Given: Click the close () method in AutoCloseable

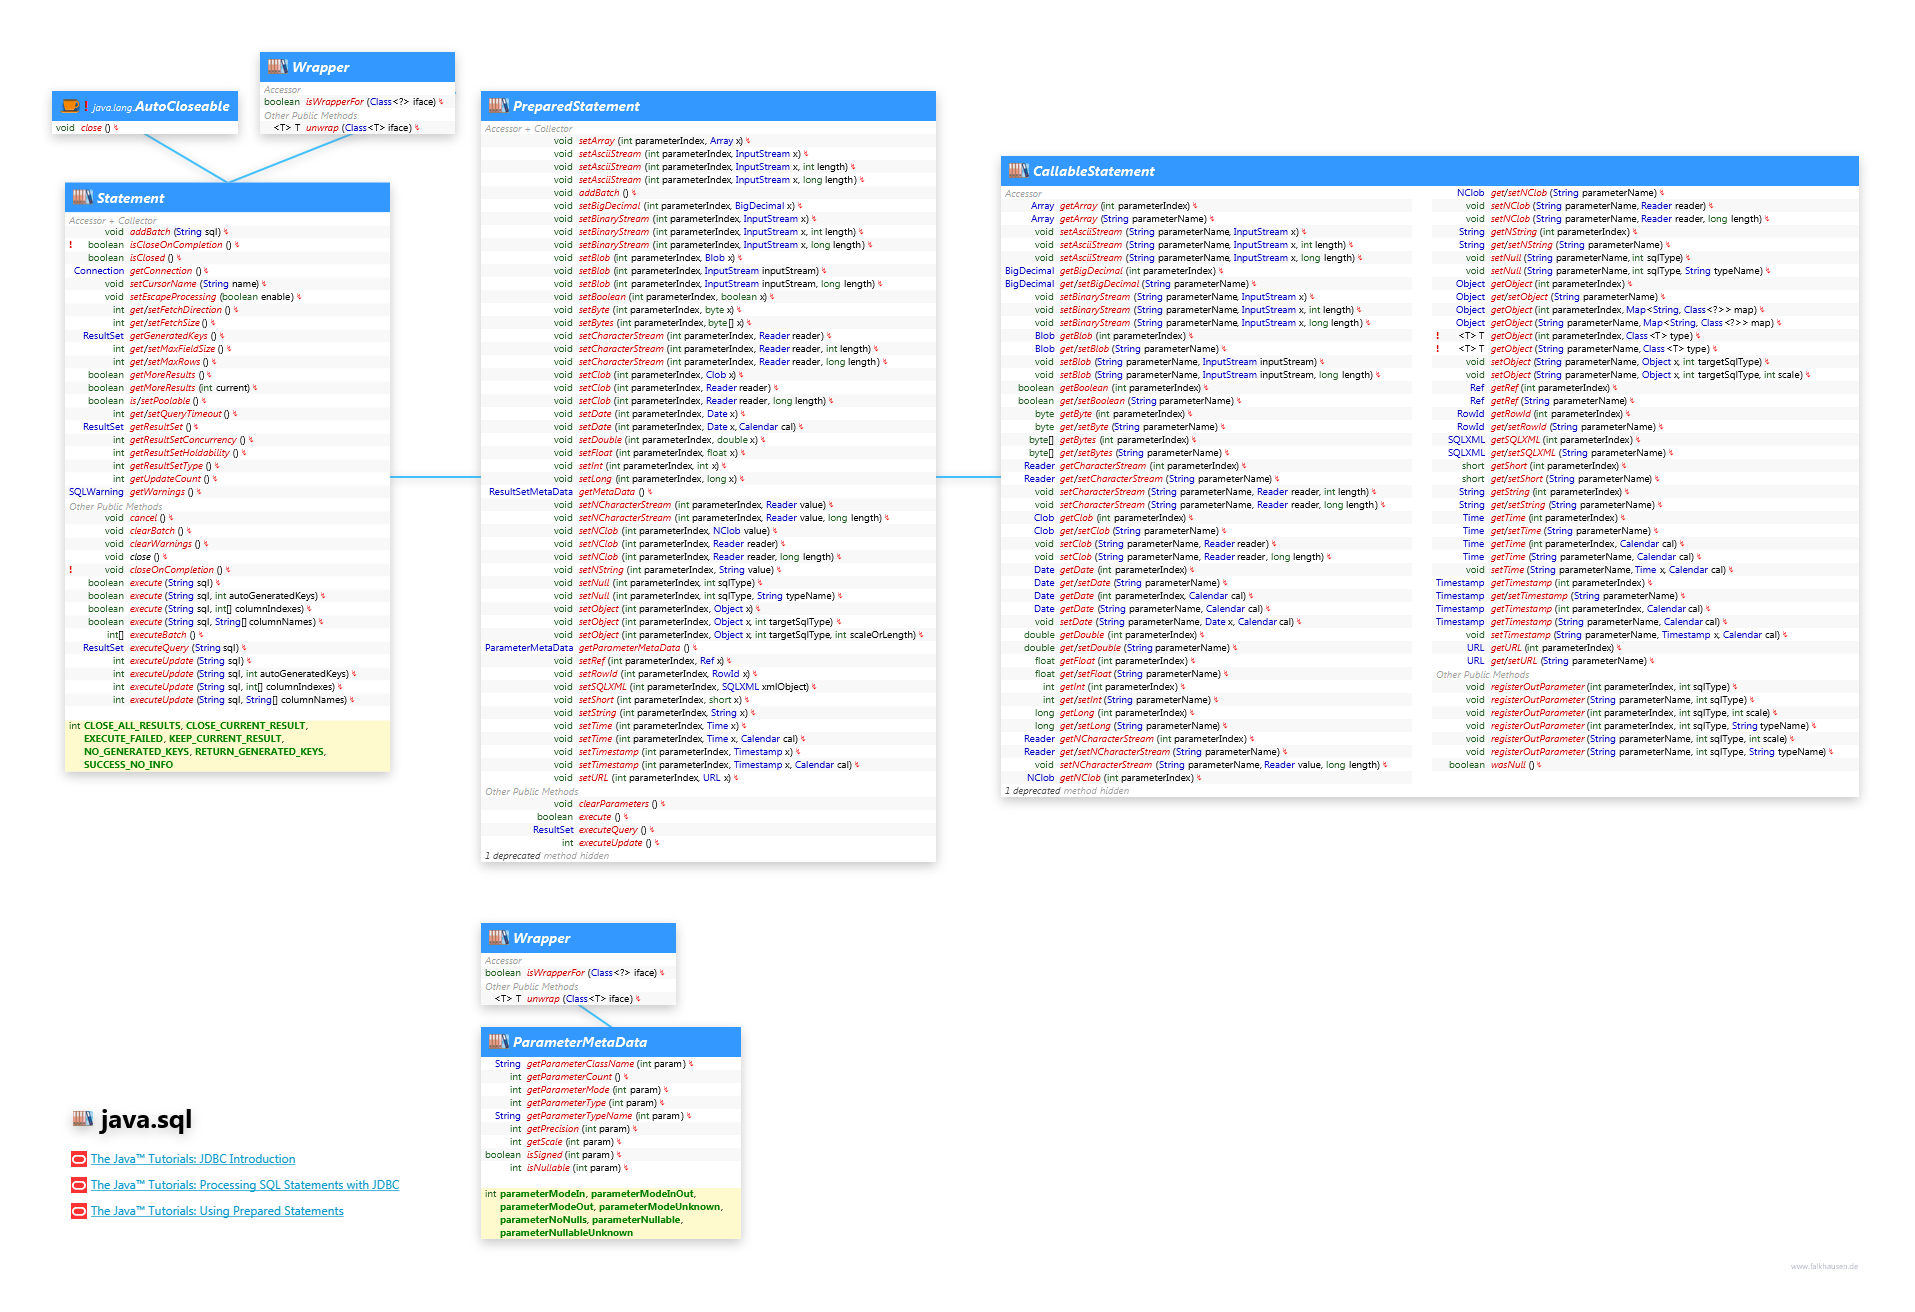Looking at the screenshot, I should [96, 128].
